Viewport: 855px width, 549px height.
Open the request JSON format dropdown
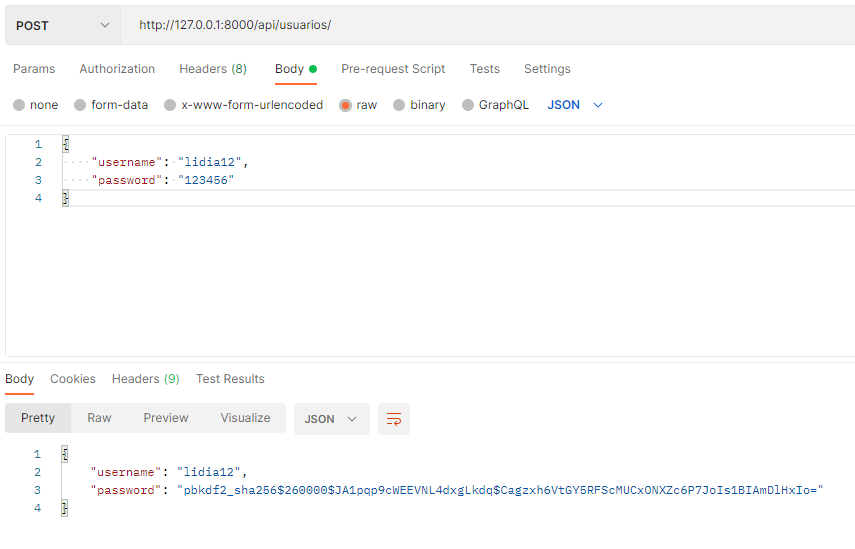(575, 105)
